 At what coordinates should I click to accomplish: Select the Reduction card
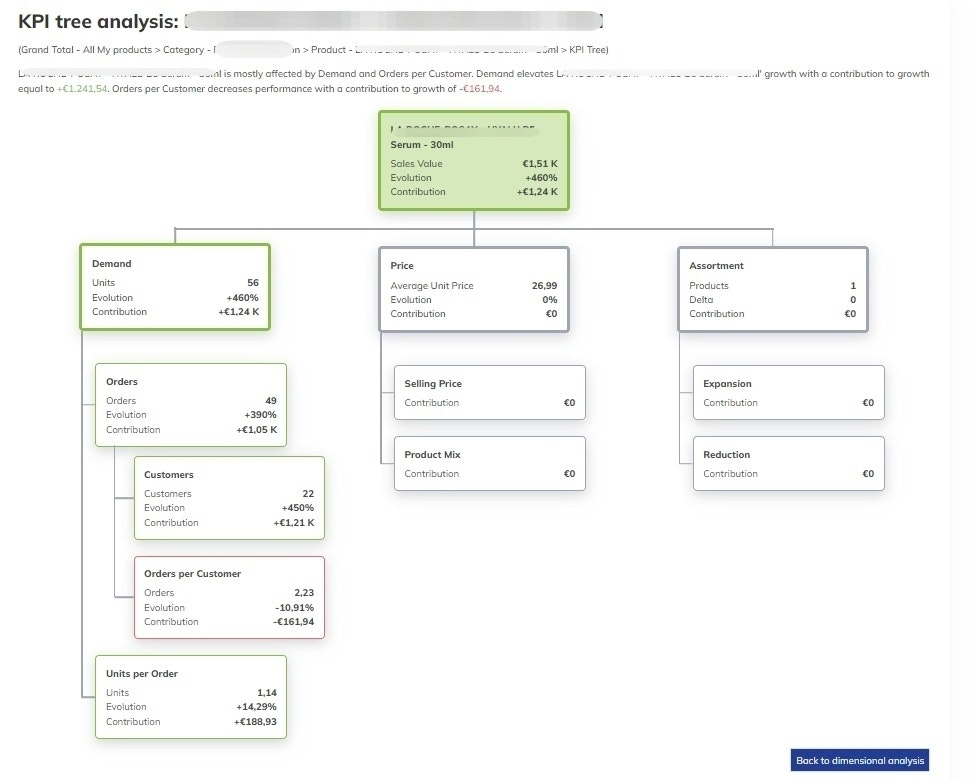click(788, 463)
